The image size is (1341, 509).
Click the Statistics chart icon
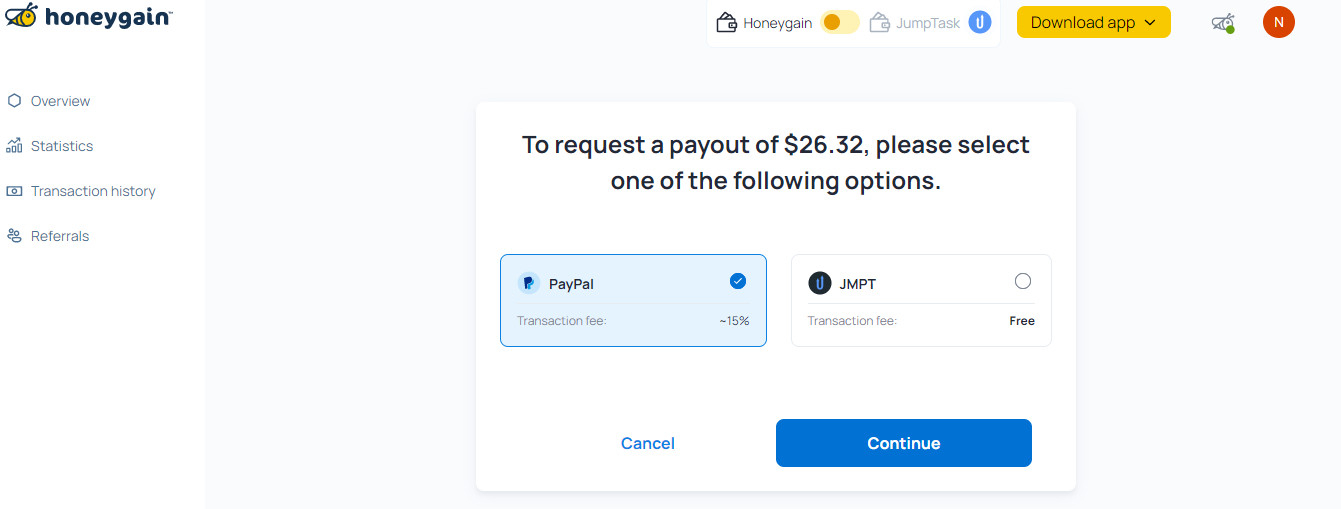point(14,146)
